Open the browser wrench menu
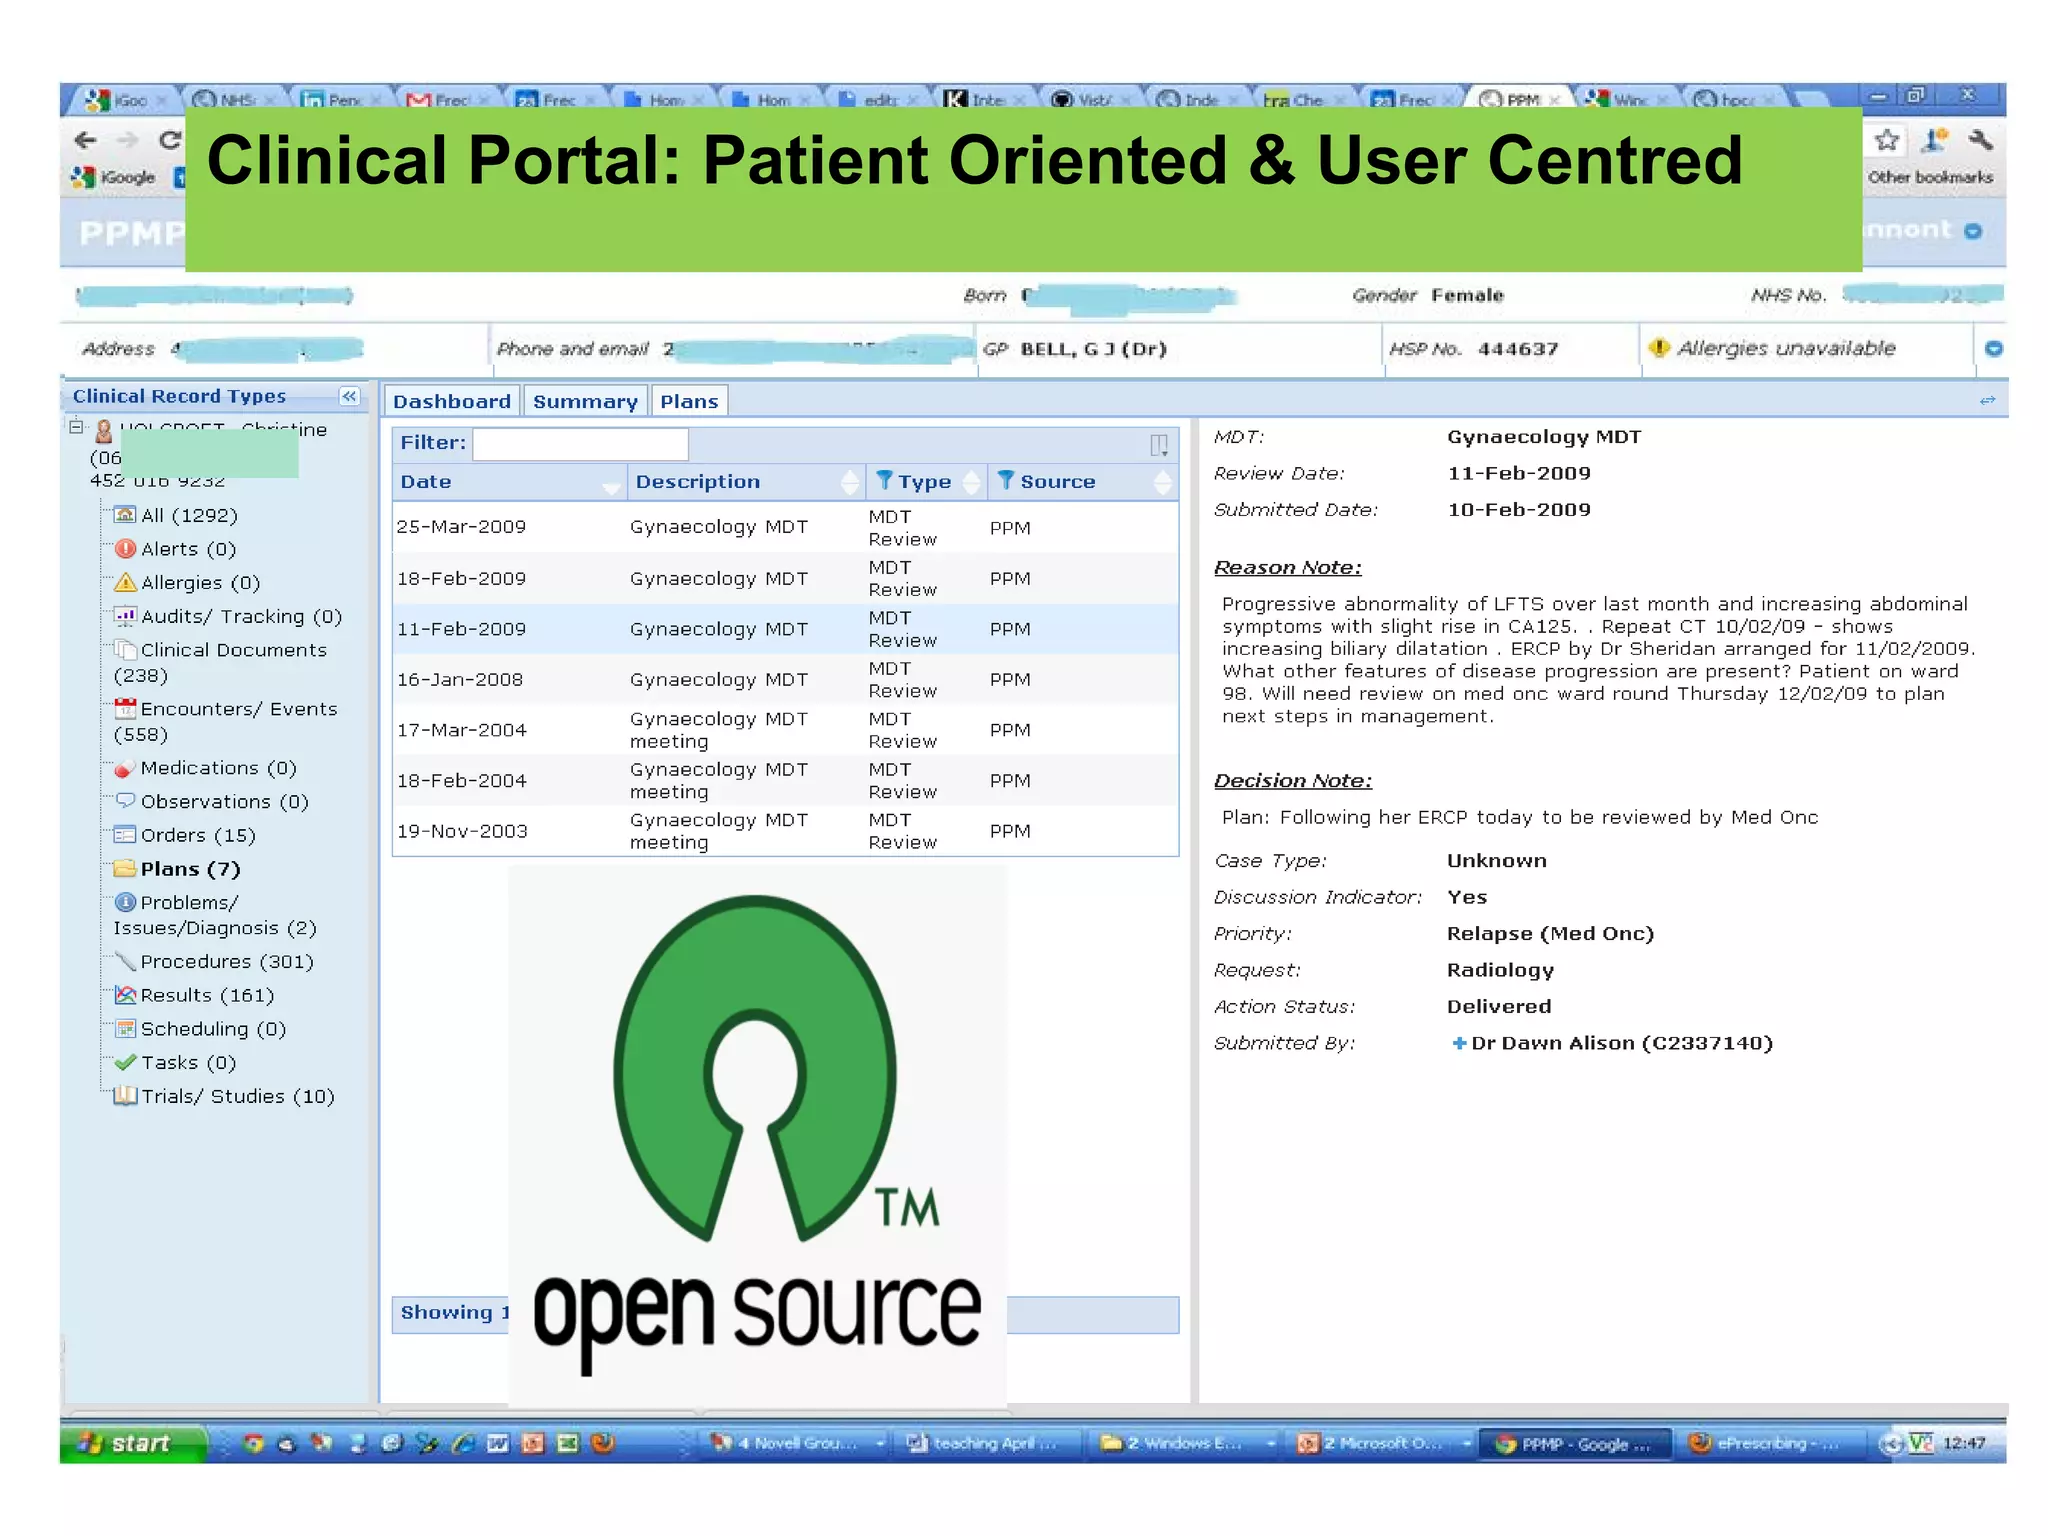Viewport: 2048px width, 1536px height. tap(1979, 140)
